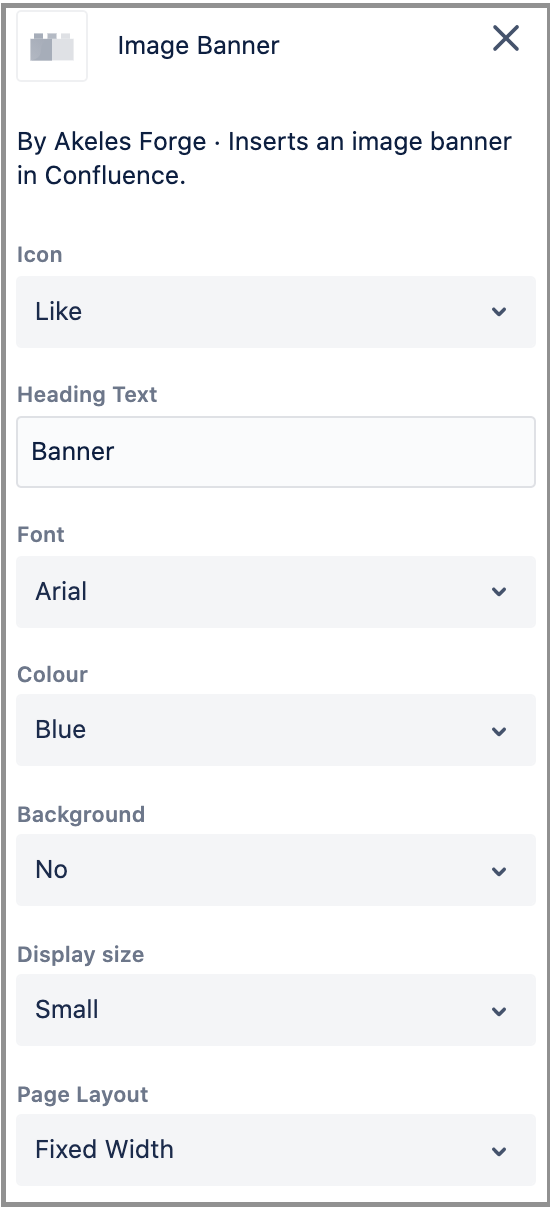
Task: Click the Heading Text field label
Action: 87,395
